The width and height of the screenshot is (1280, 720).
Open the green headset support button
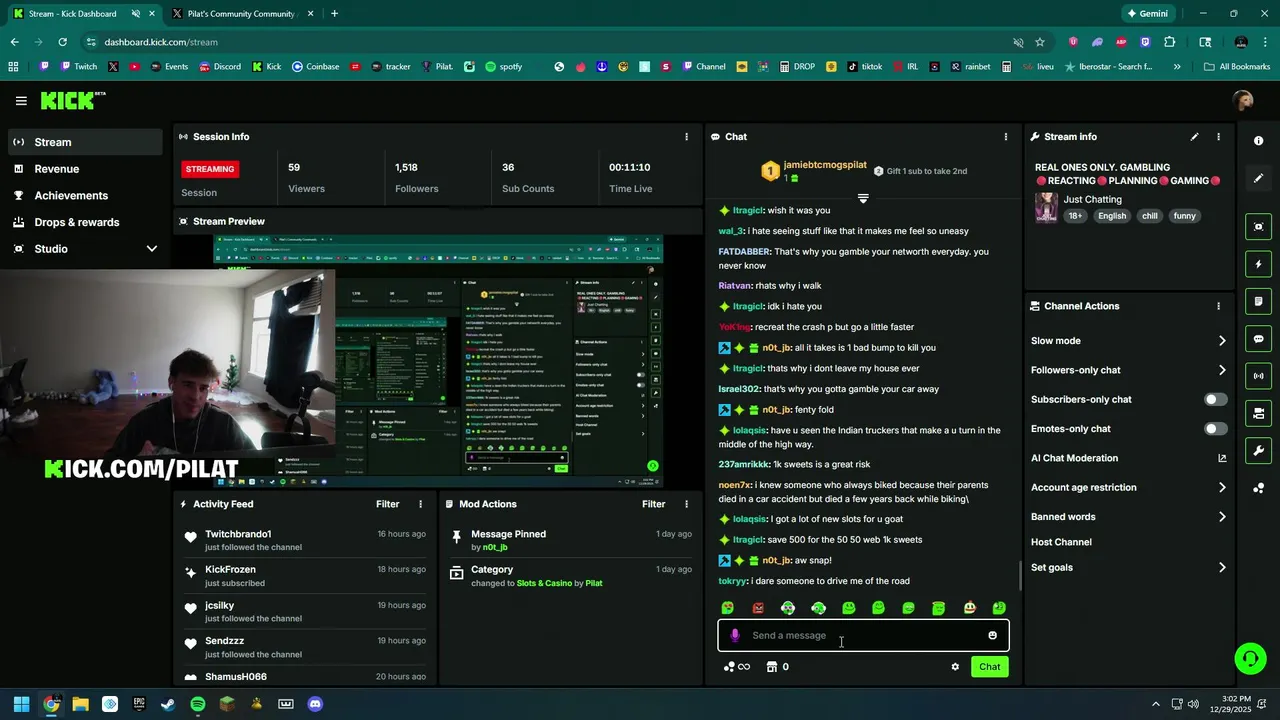point(1250,658)
